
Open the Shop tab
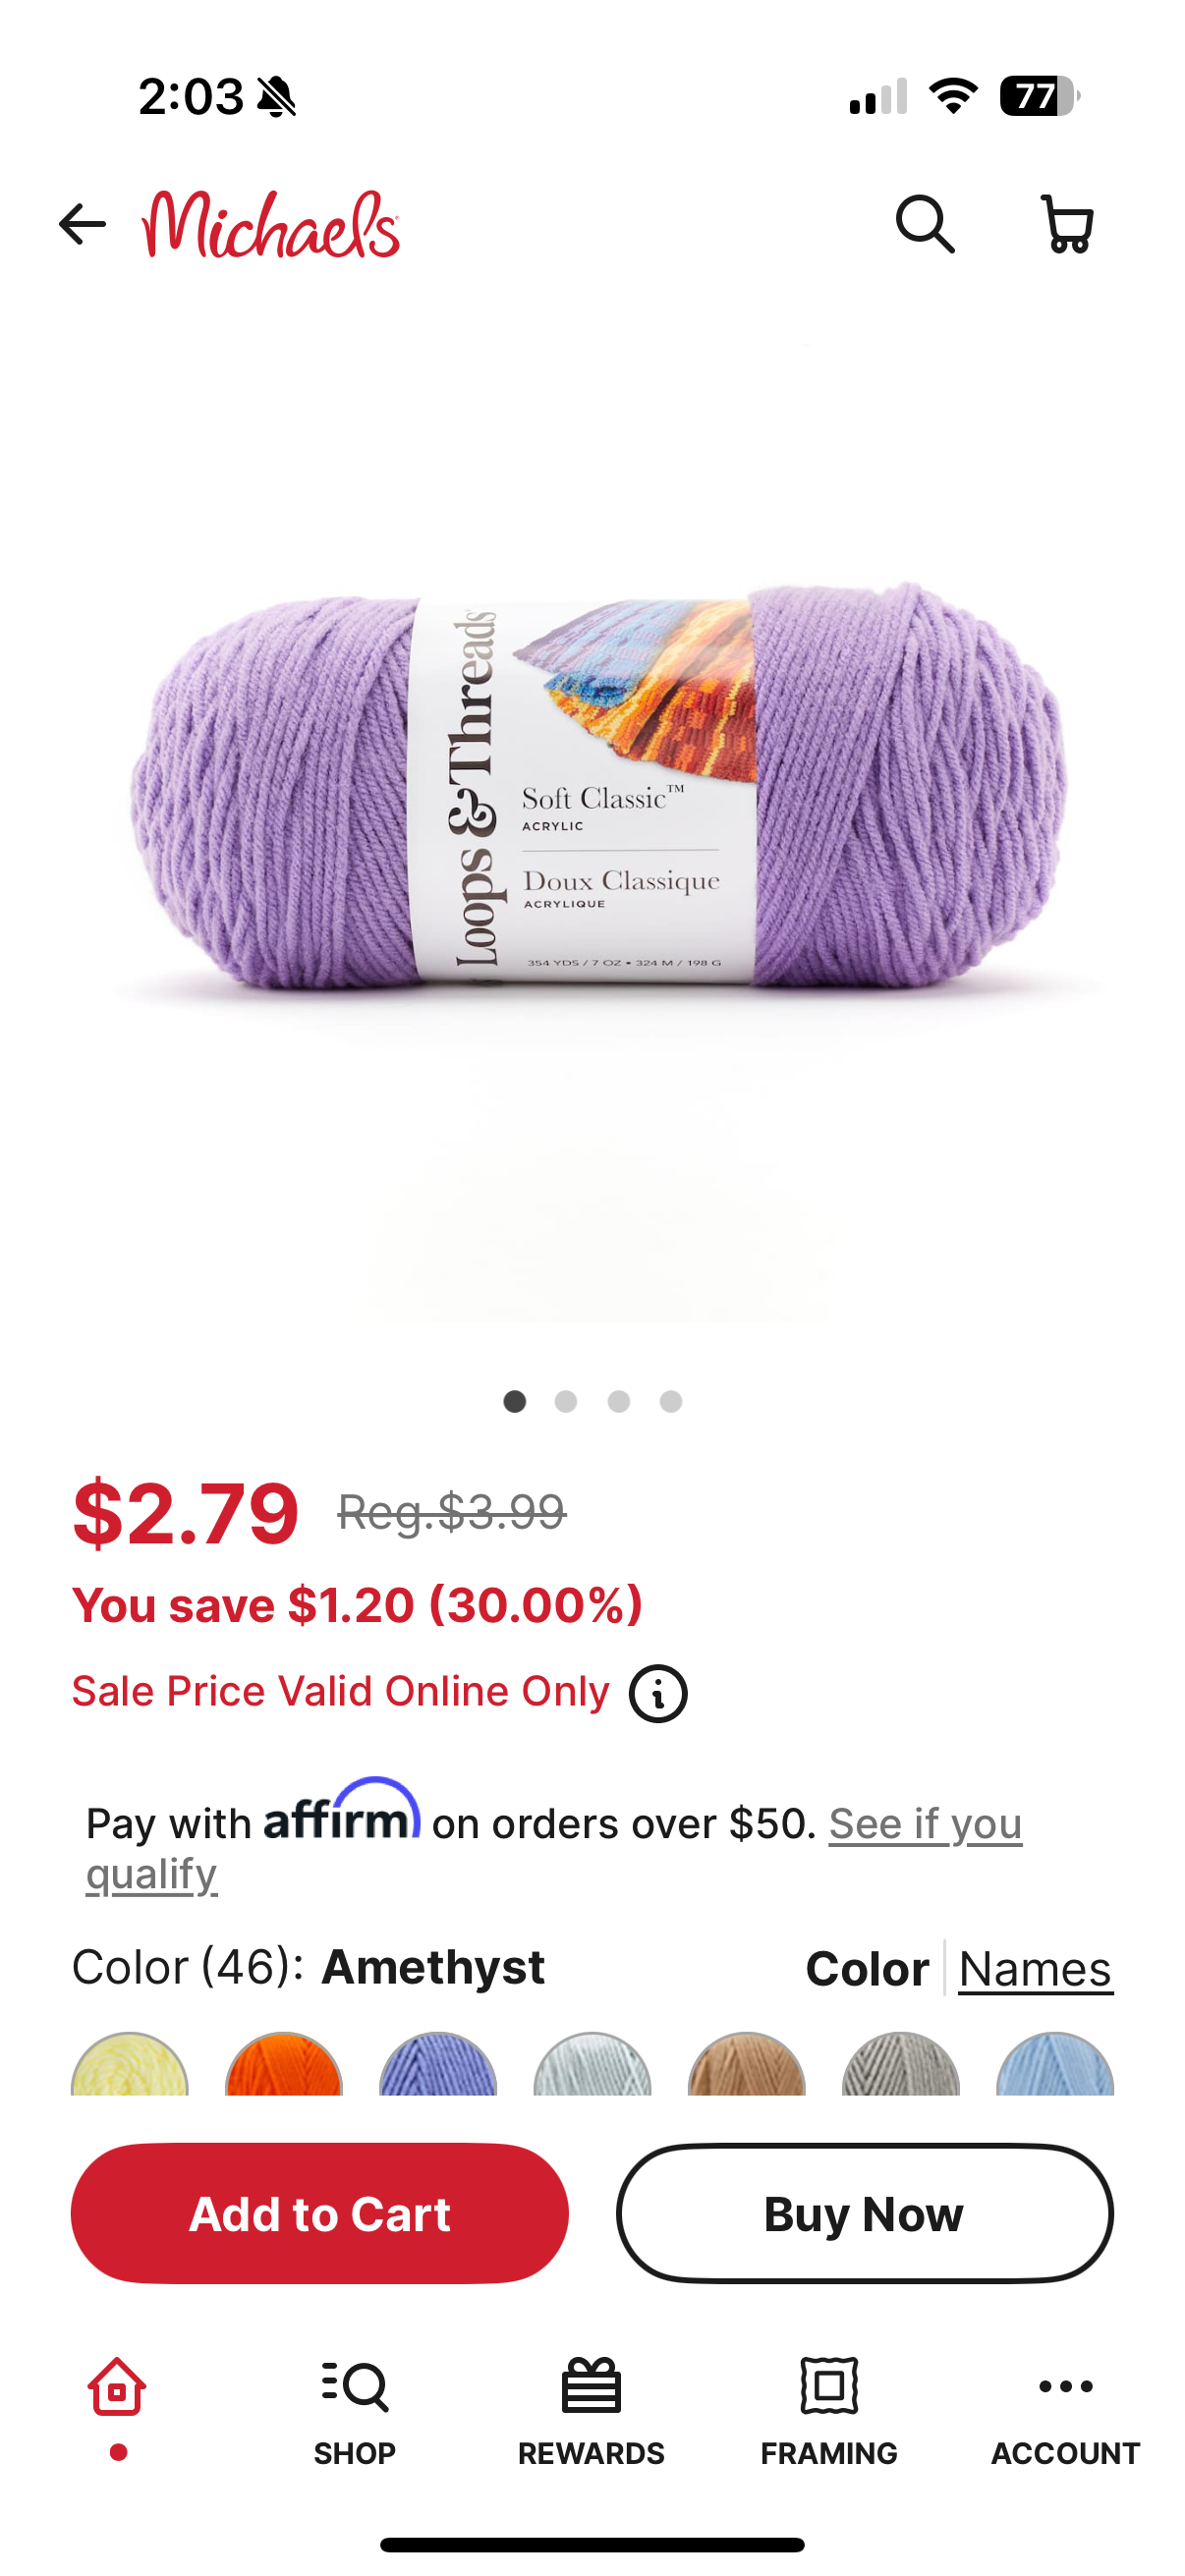click(355, 2411)
